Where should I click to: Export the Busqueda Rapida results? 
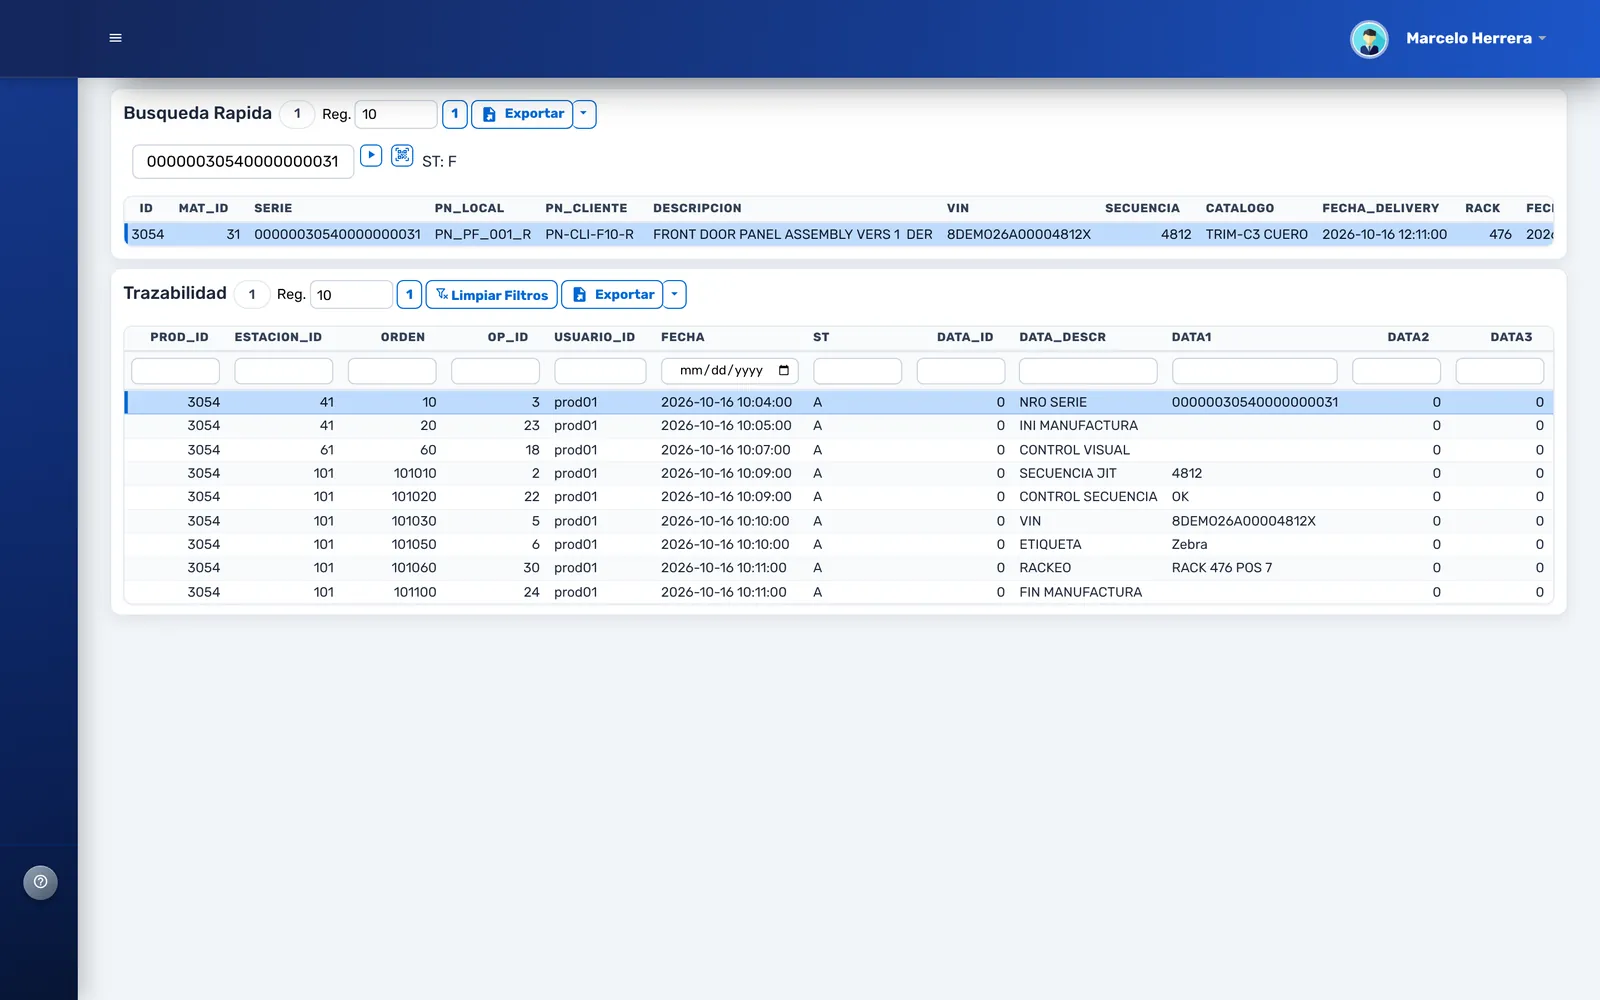pyautogui.click(x=522, y=114)
